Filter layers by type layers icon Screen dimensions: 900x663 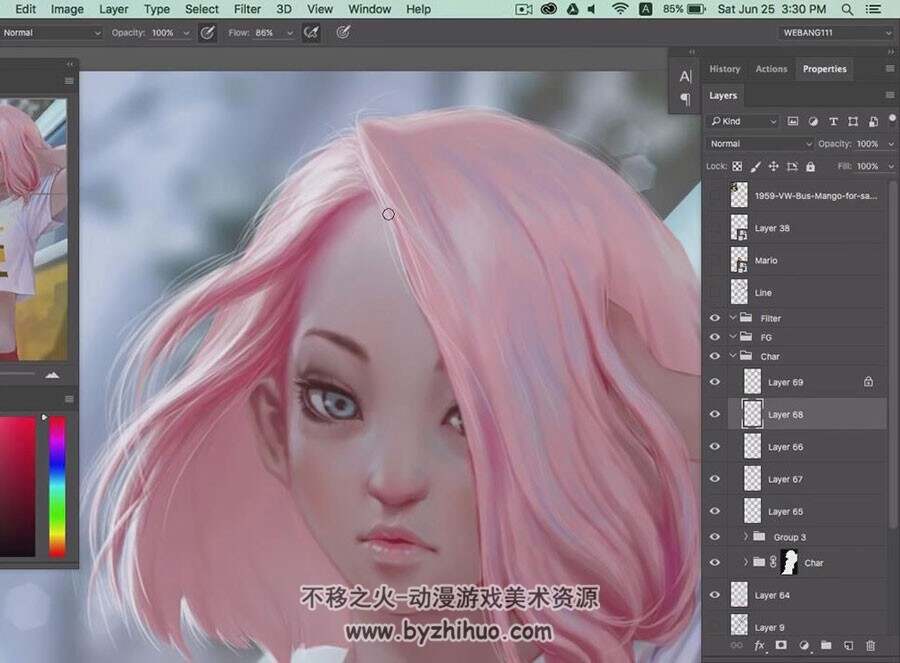click(x=833, y=121)
